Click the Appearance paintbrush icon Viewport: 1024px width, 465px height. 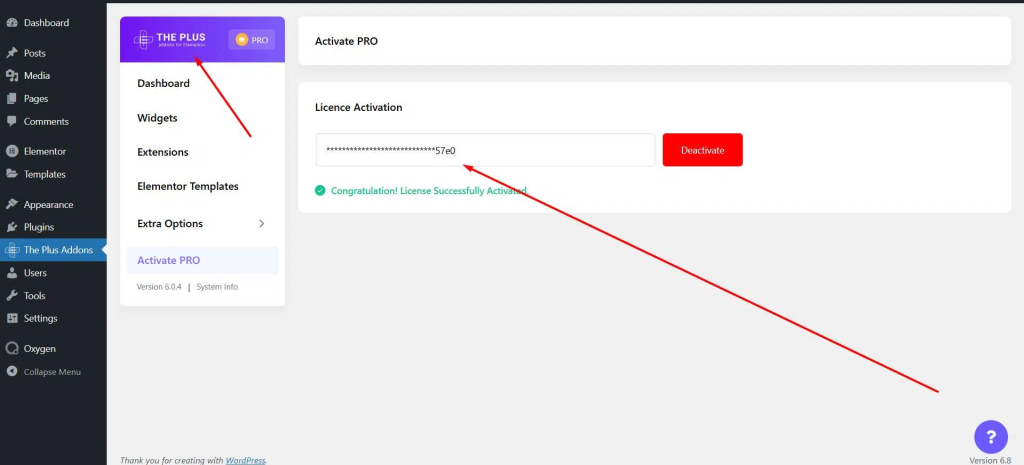point(12,205)
